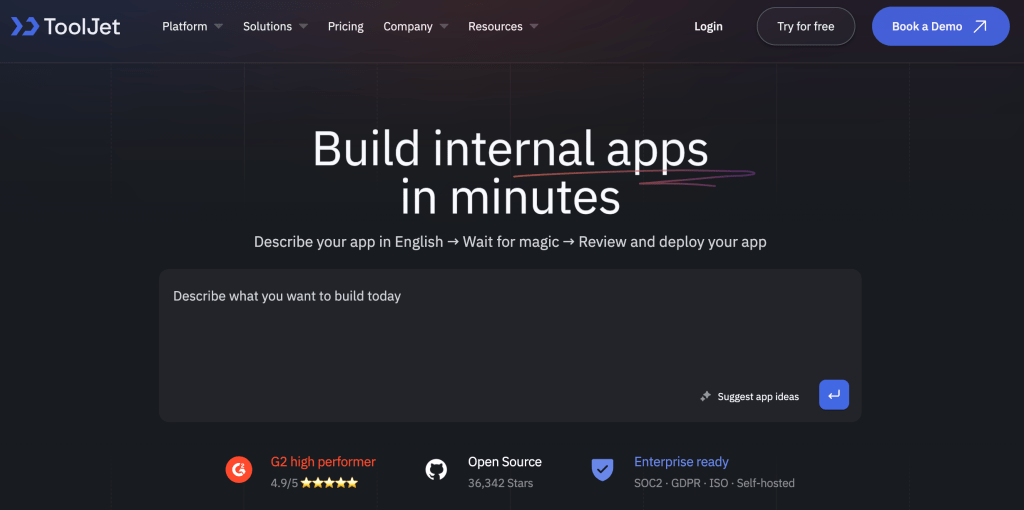Click the 4.9/5 star rating

point(314,483)
